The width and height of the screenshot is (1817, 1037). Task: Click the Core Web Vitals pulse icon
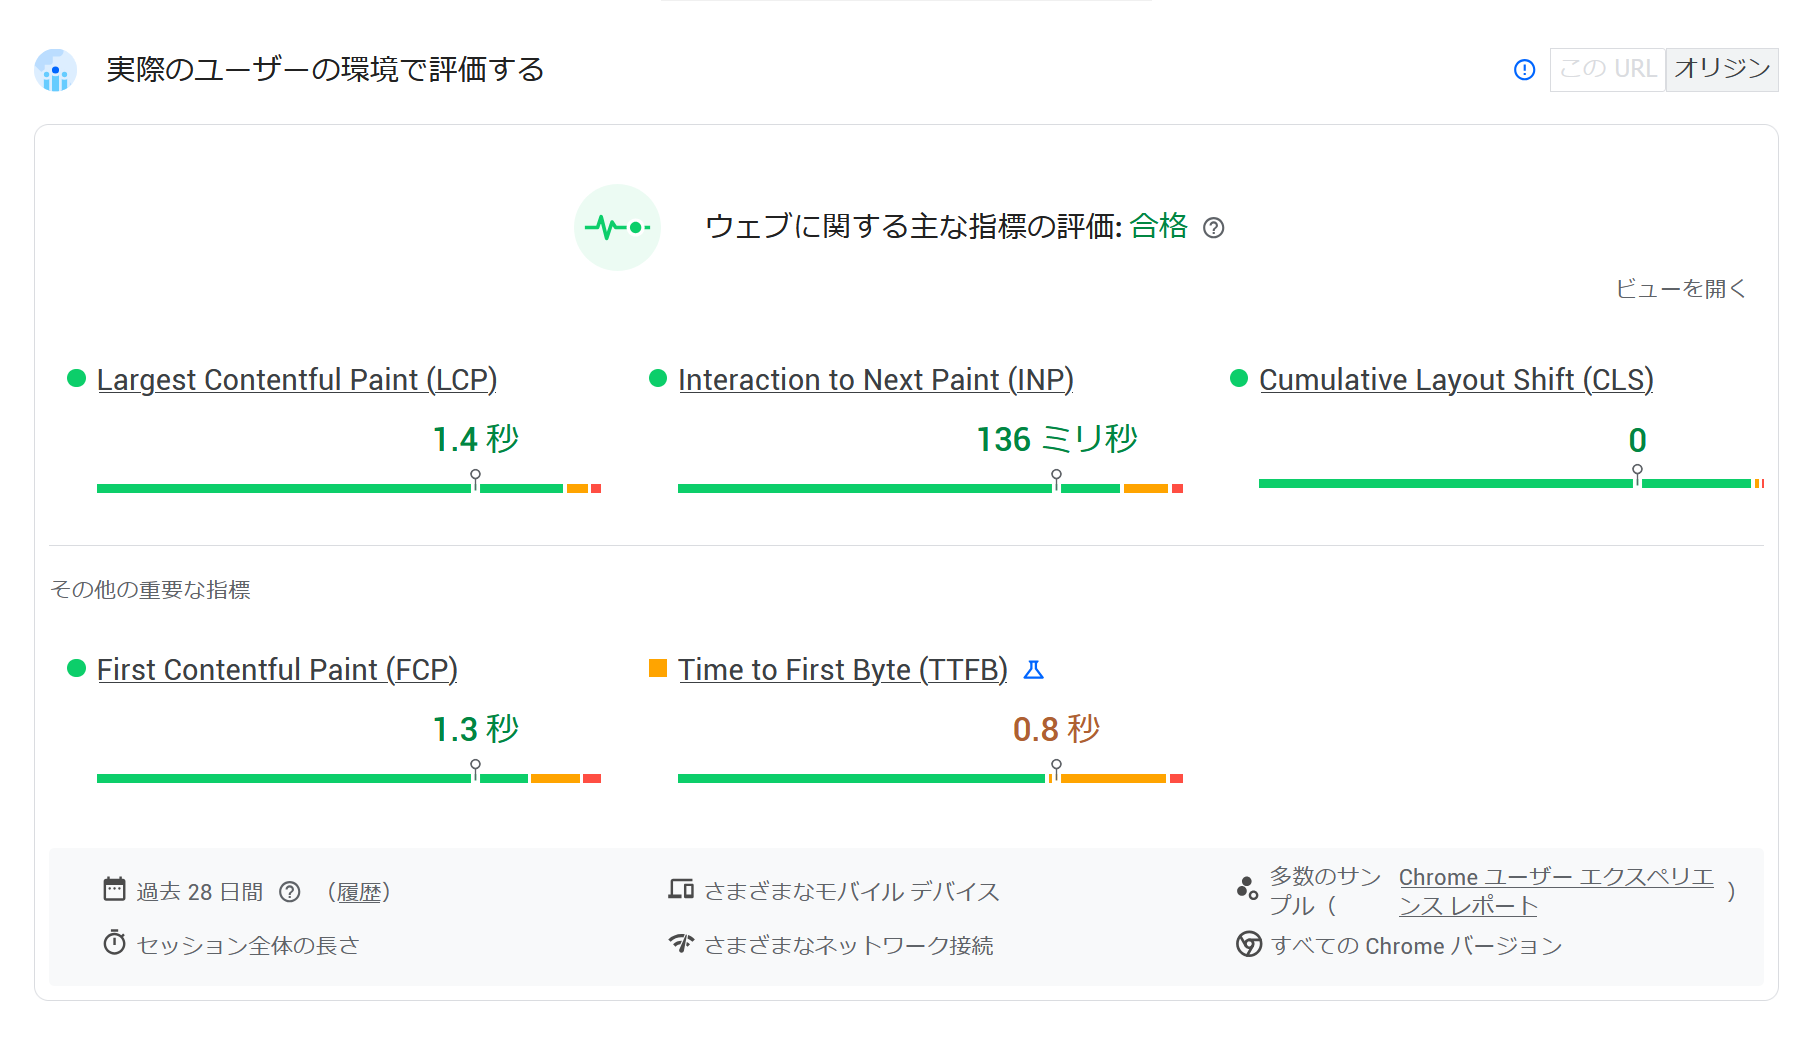point(617,228)
